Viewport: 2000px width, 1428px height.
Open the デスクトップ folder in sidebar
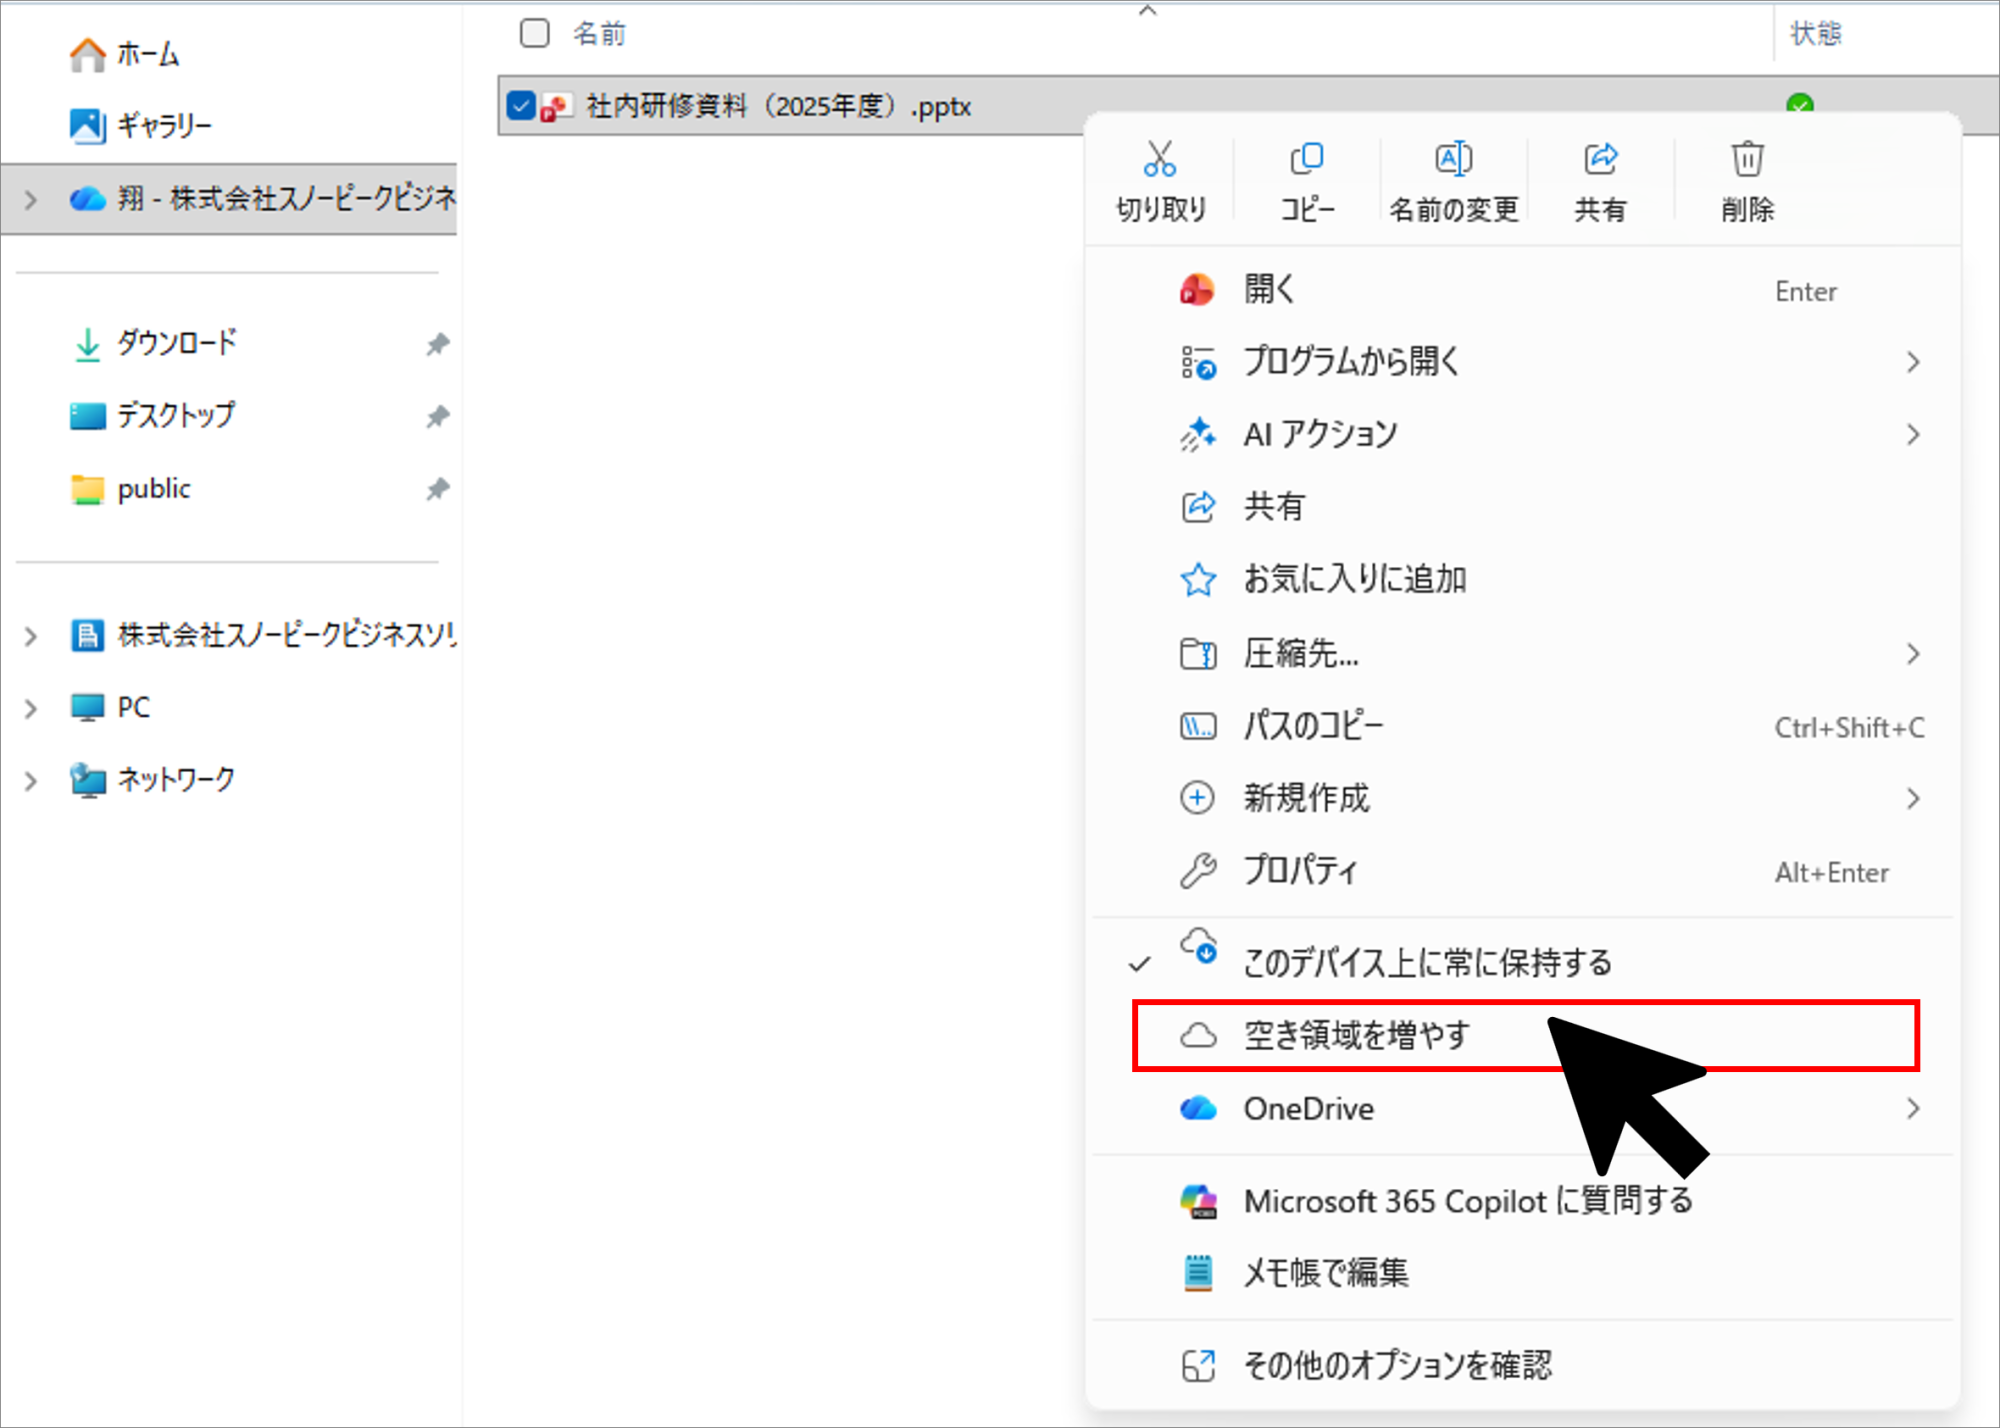pos(175,415)
